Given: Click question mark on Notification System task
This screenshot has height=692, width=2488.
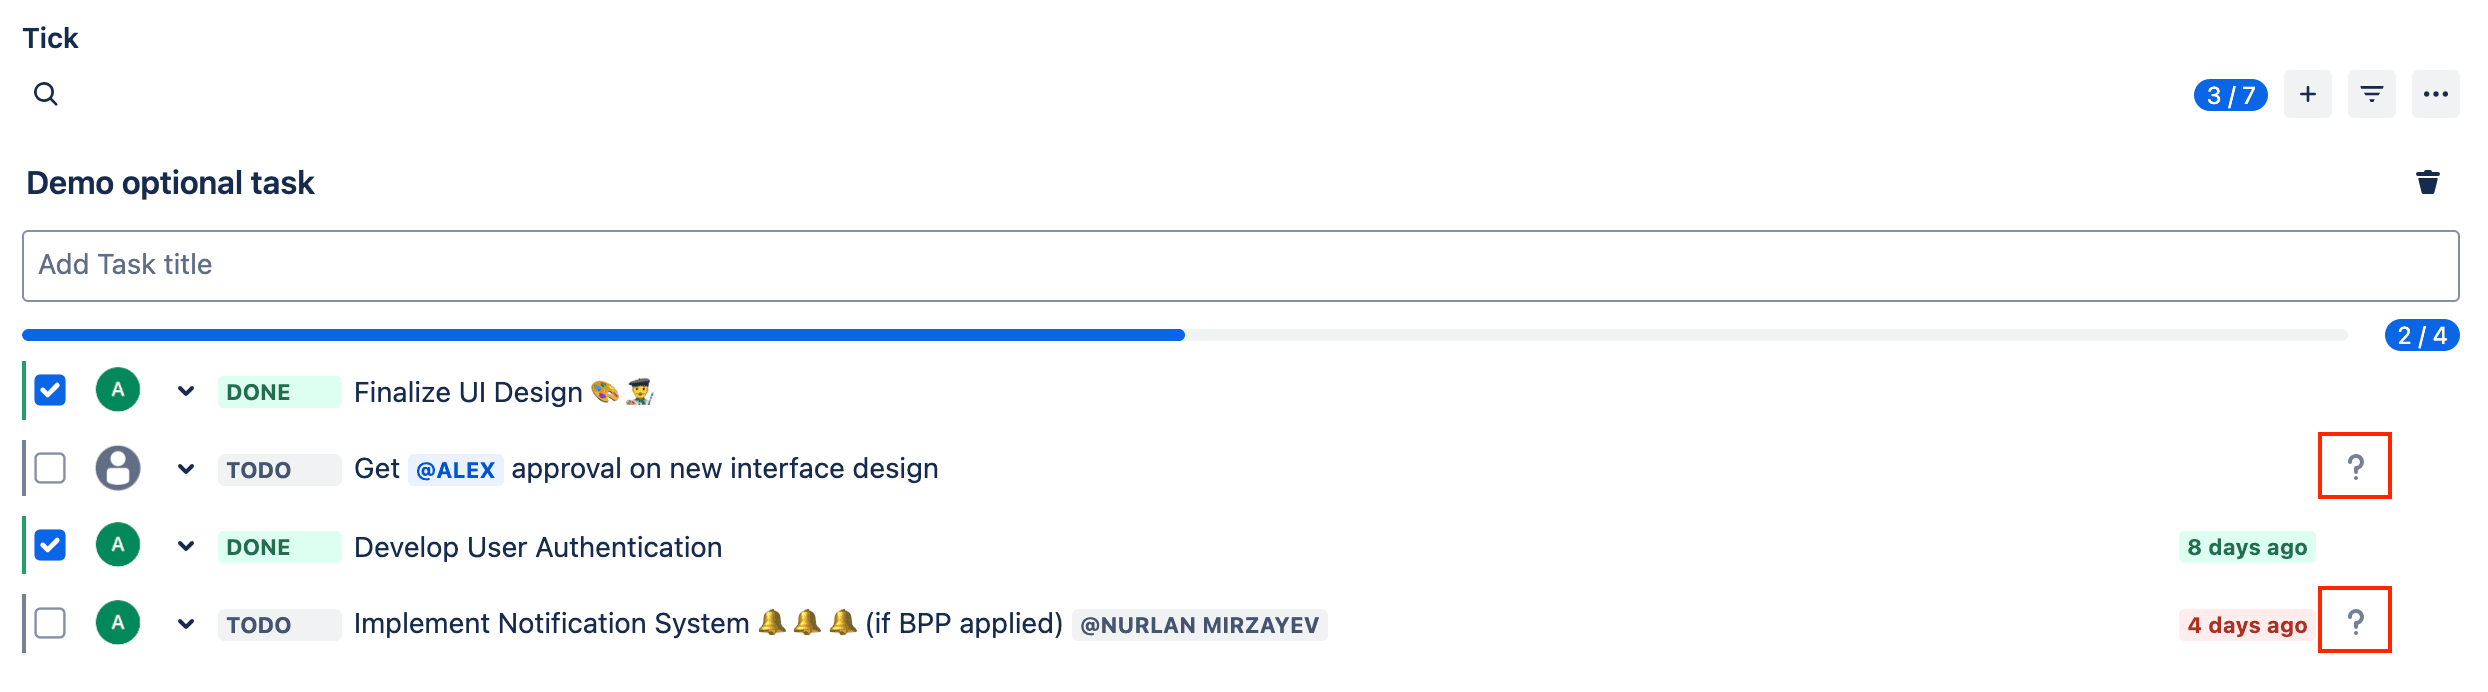Looking at the screenshot, I should [x=2355, y=621].
